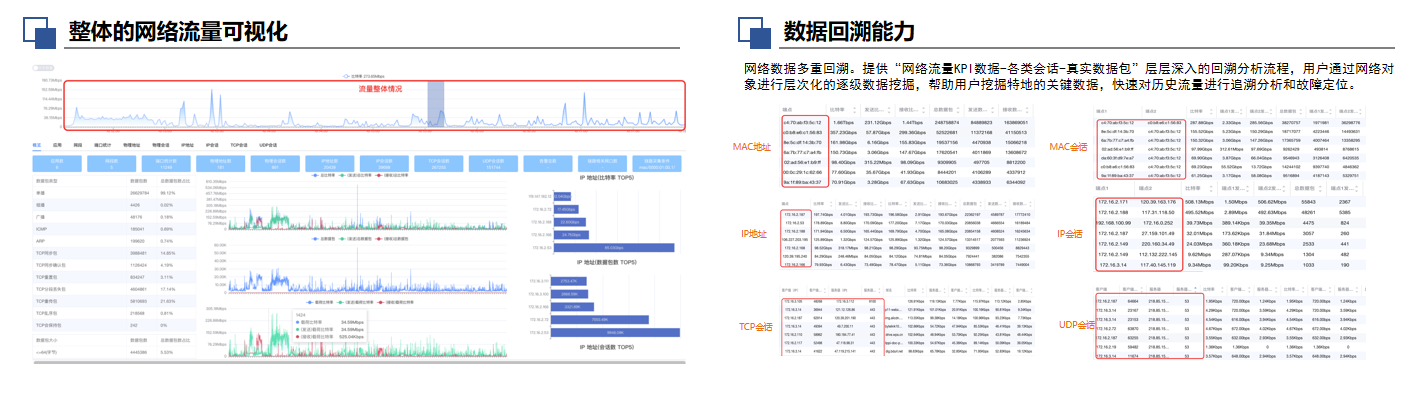The image size is (1417, 398).
Task: Toggle the (发送)比特率 legend entry
Action: point(355,175)
